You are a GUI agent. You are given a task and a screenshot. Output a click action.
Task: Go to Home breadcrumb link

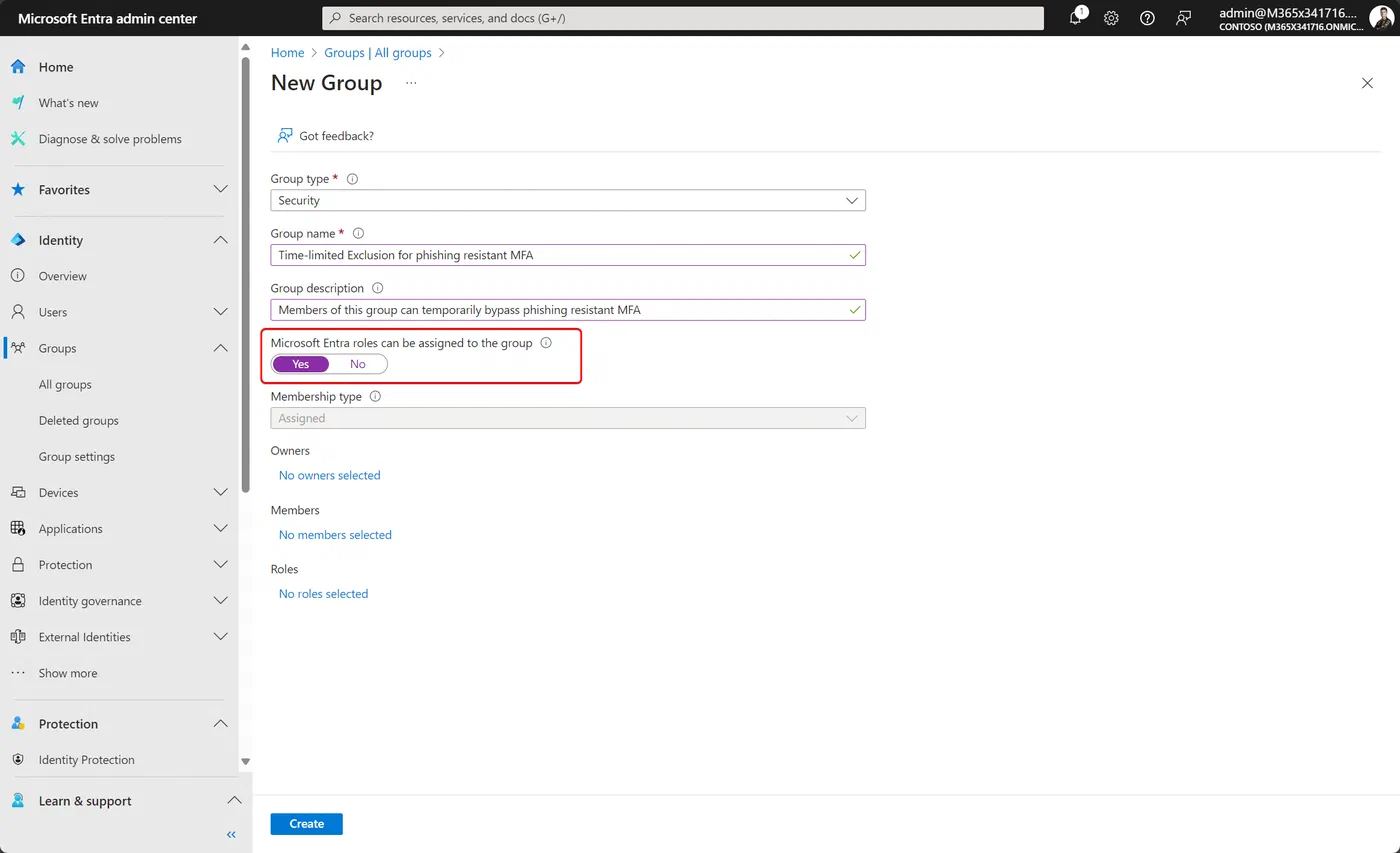pyautogui.click(x=287, y=52)
